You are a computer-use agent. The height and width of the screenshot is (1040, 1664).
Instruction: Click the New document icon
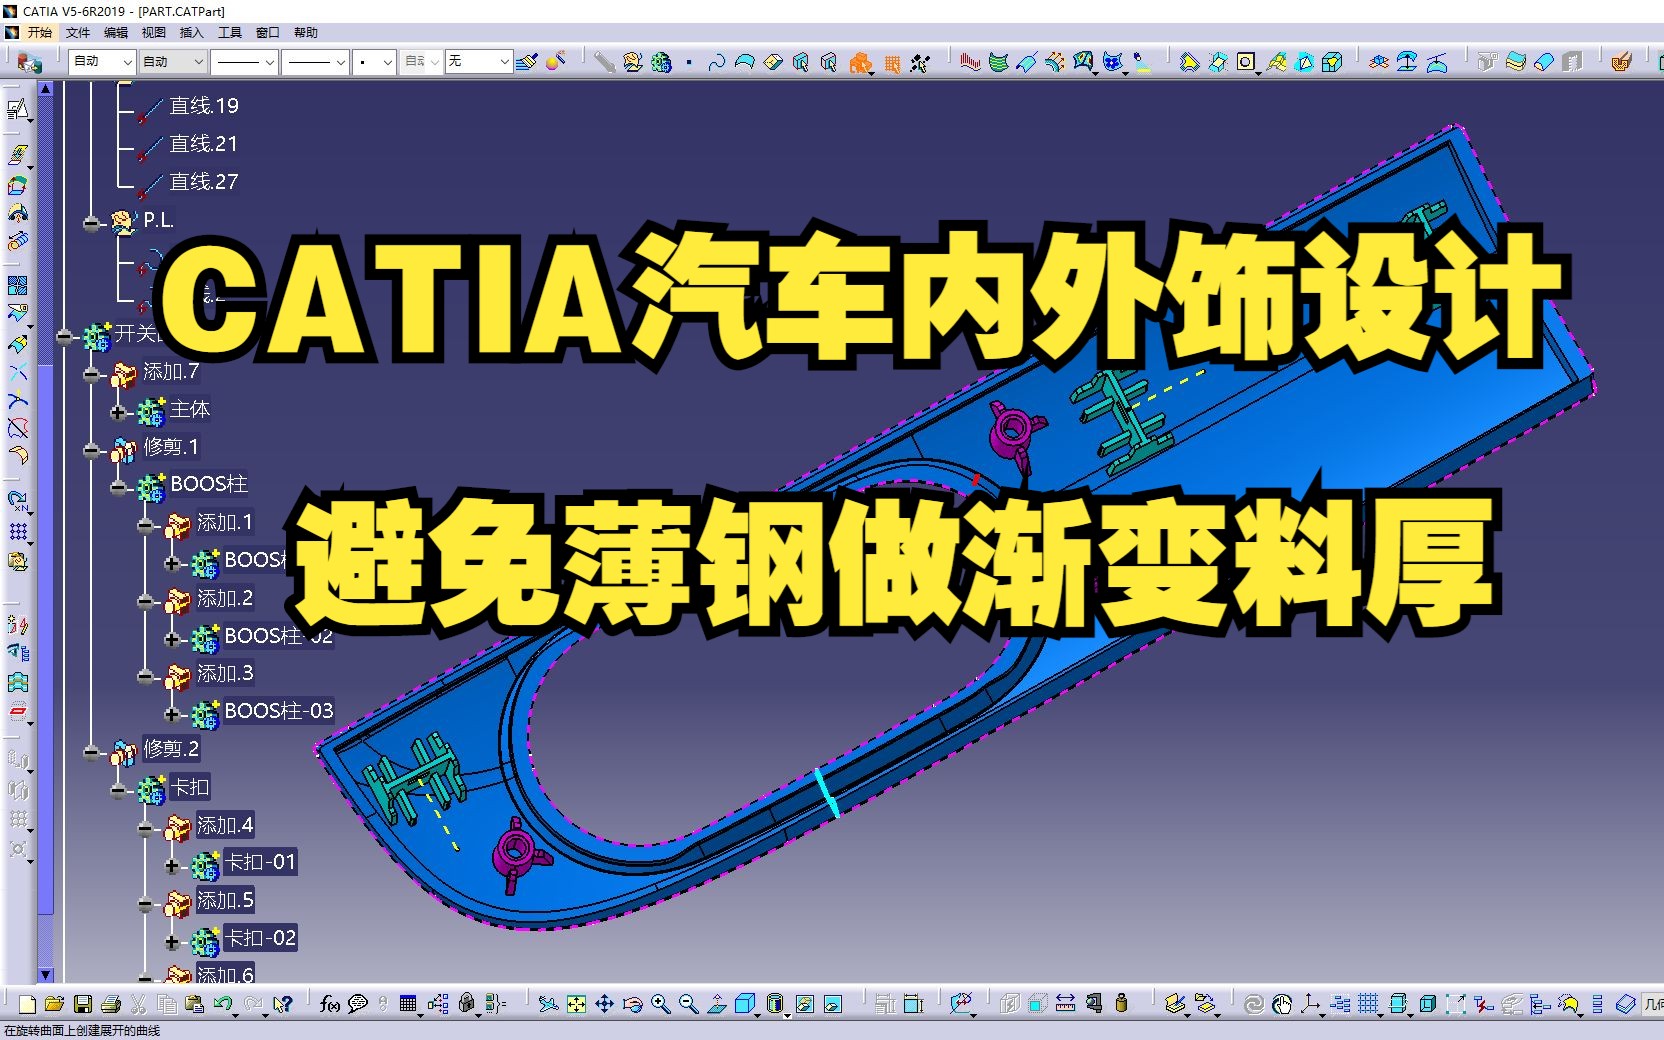pyautogui.click(x=27, y=1004)
